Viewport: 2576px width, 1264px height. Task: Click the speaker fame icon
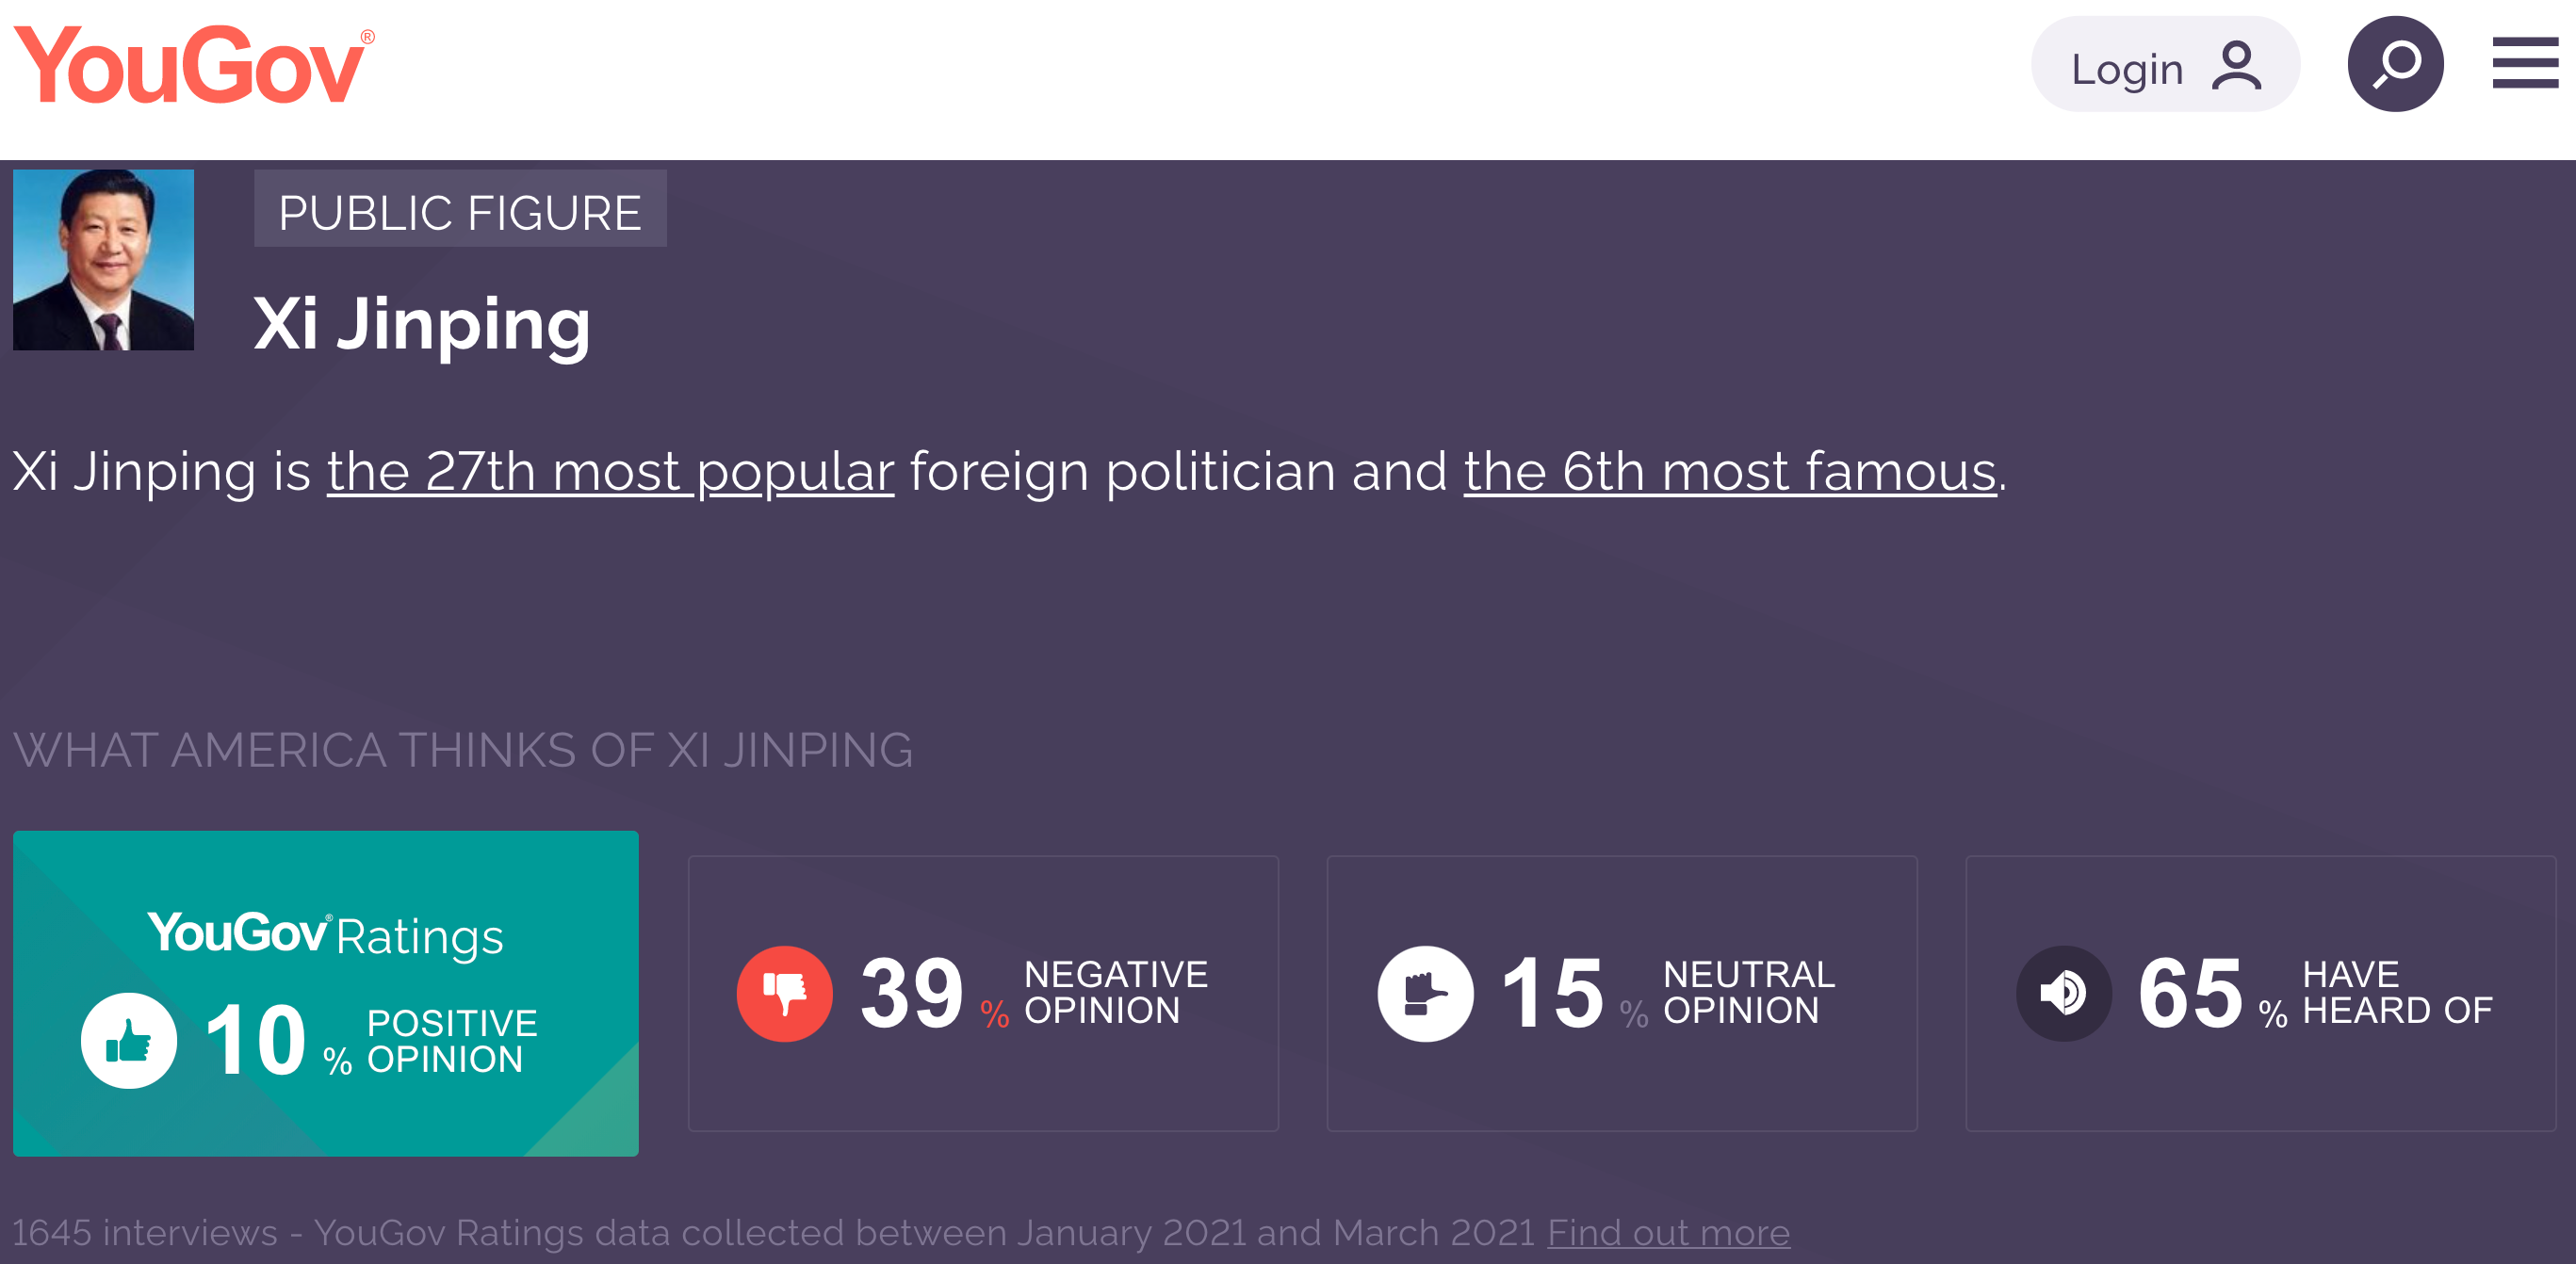pyautogui.click(x=2063, y=993)
